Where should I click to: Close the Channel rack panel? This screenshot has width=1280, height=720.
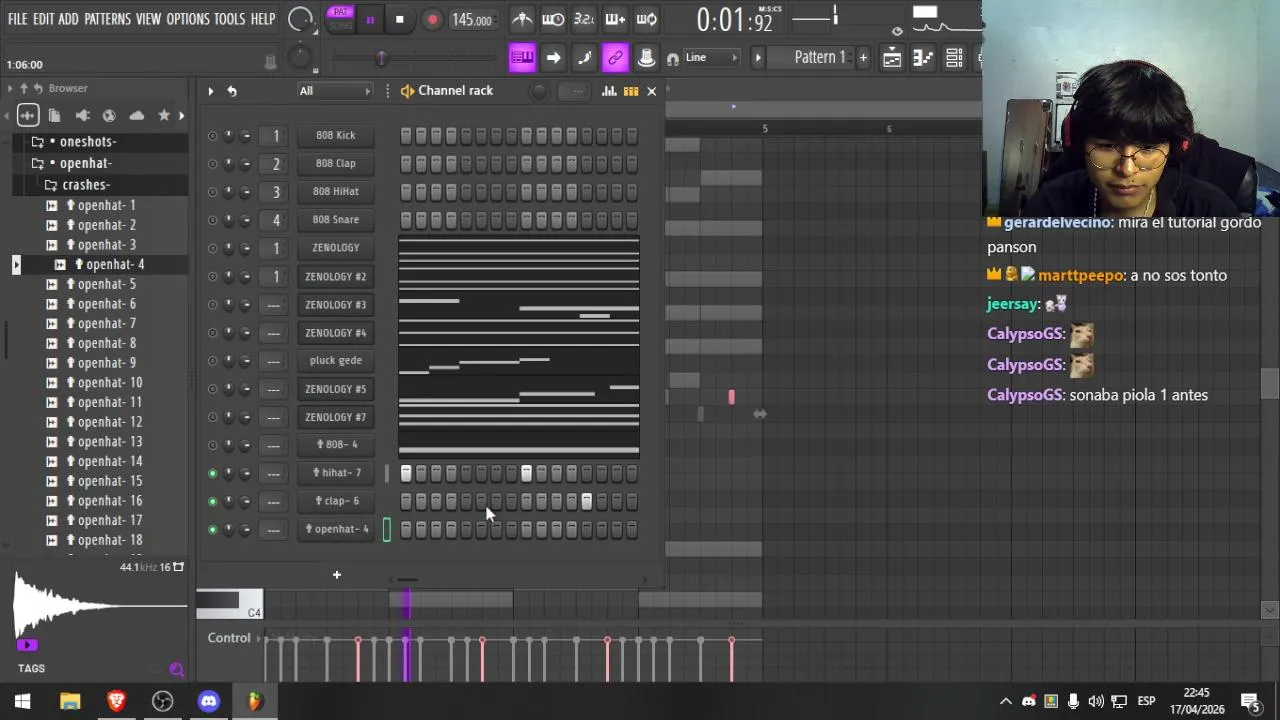click(652, 91)
